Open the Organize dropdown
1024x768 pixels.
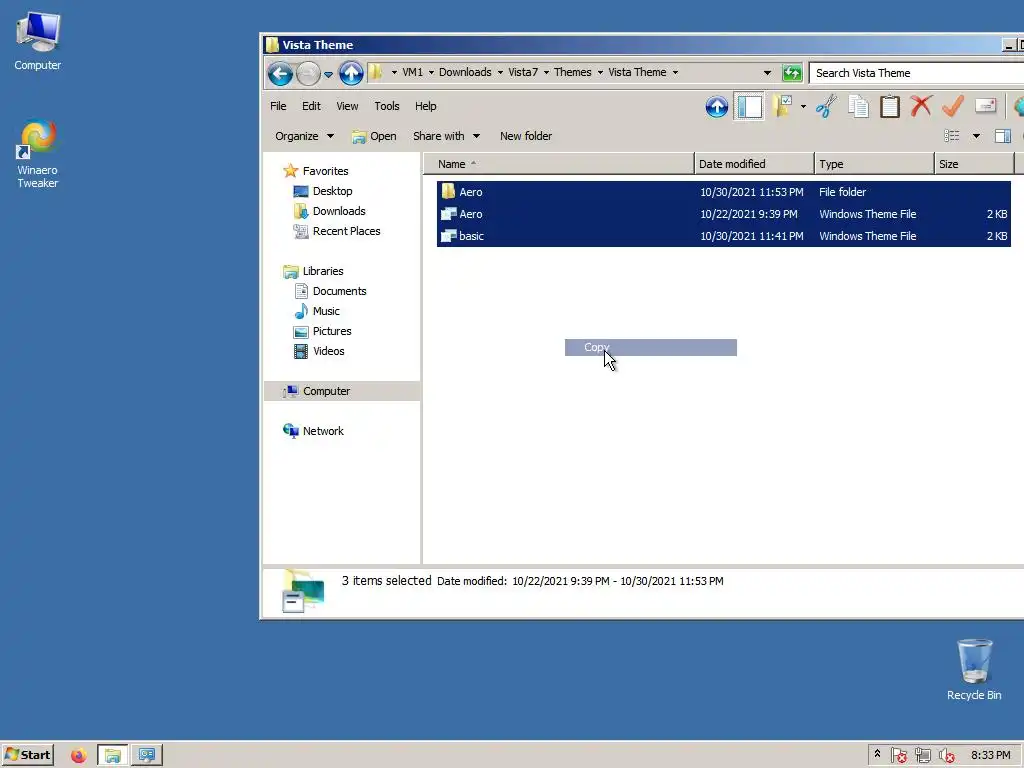(x=304, y=136)
